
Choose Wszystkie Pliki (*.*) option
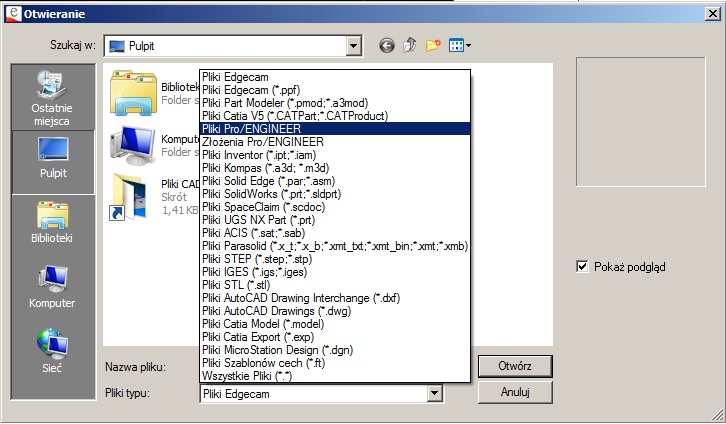pyautogui.click(x=335, y=375)
